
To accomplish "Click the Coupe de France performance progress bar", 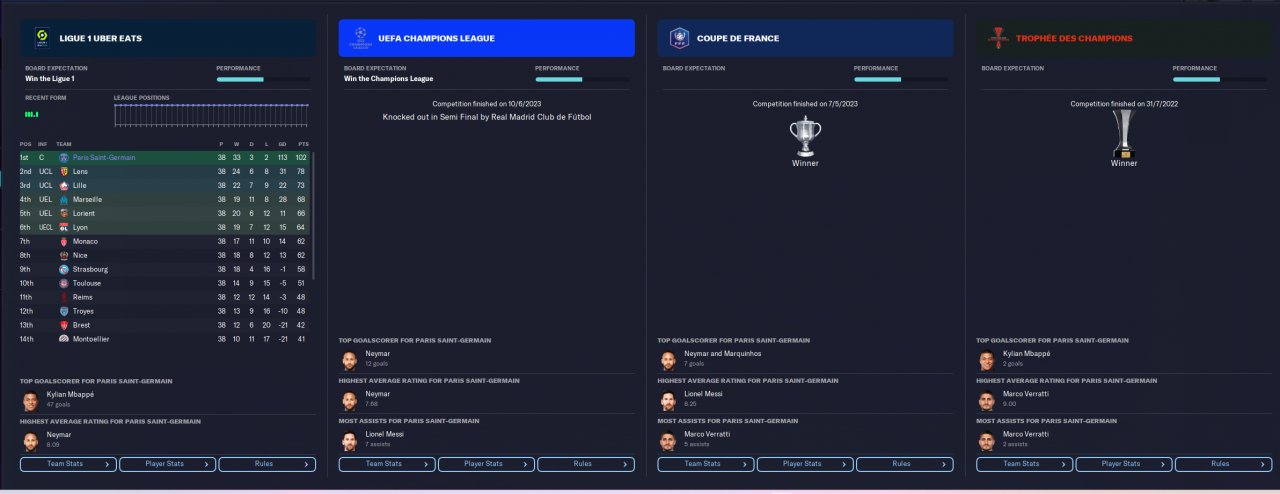I will click(902, 79).
